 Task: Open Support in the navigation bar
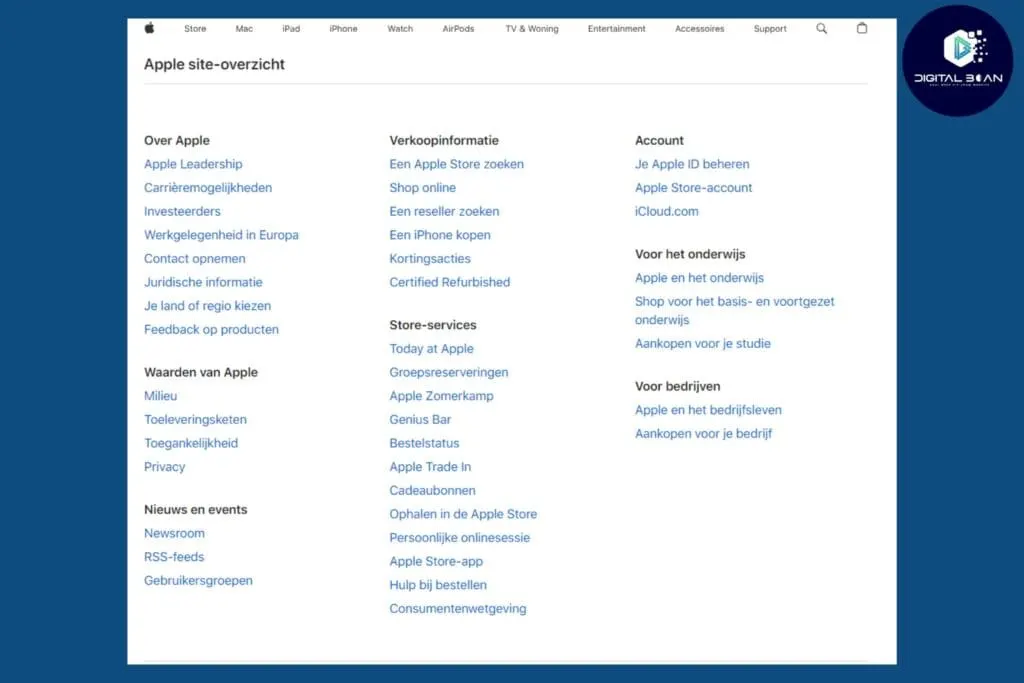770,29
